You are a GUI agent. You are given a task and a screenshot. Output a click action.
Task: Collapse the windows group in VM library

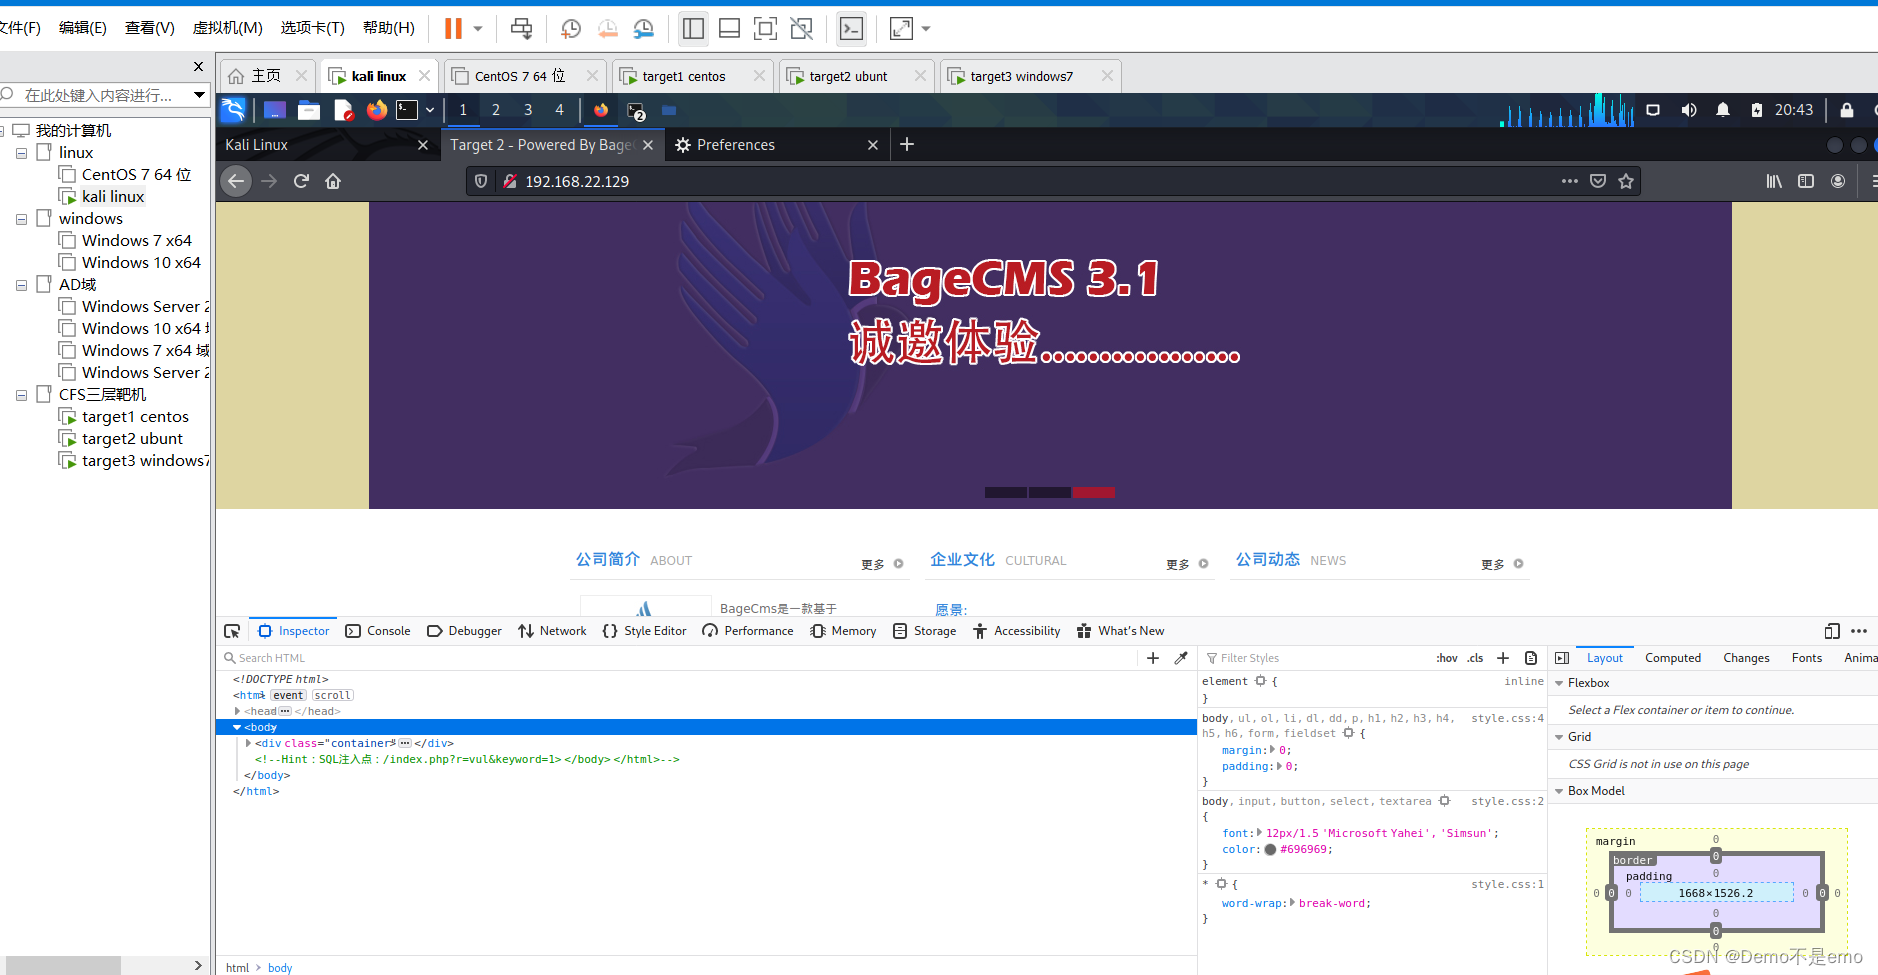(21, 219)
